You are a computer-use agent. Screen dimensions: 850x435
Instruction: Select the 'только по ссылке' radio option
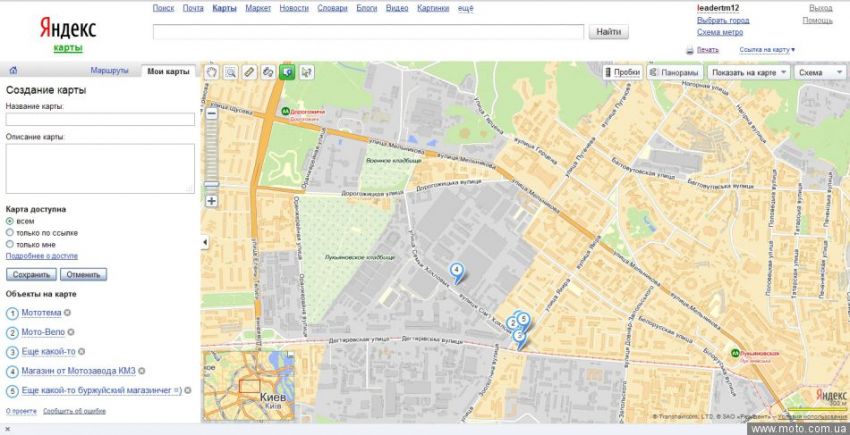pyautogui.click(x=10, y=232)
